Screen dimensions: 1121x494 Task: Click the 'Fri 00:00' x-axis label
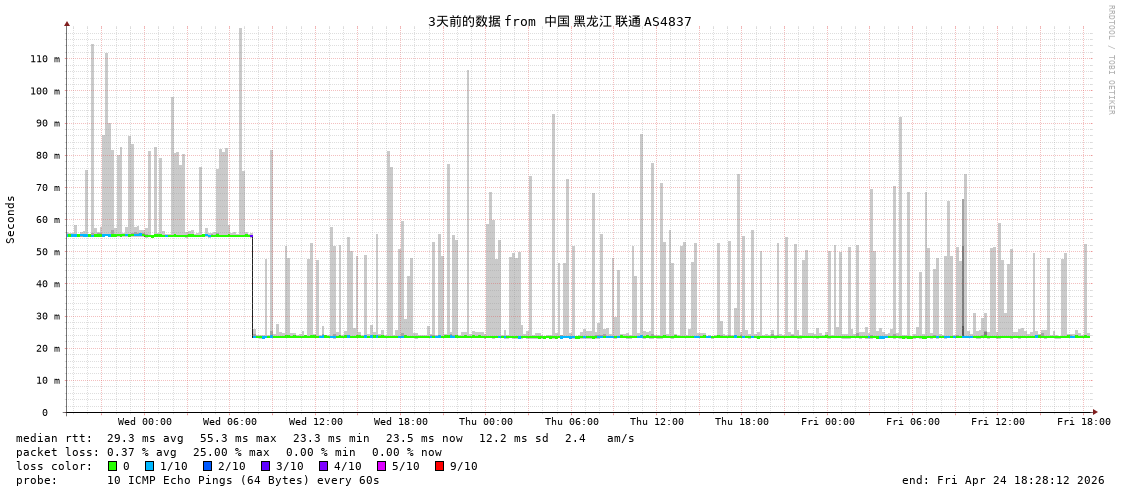point(828,422)
